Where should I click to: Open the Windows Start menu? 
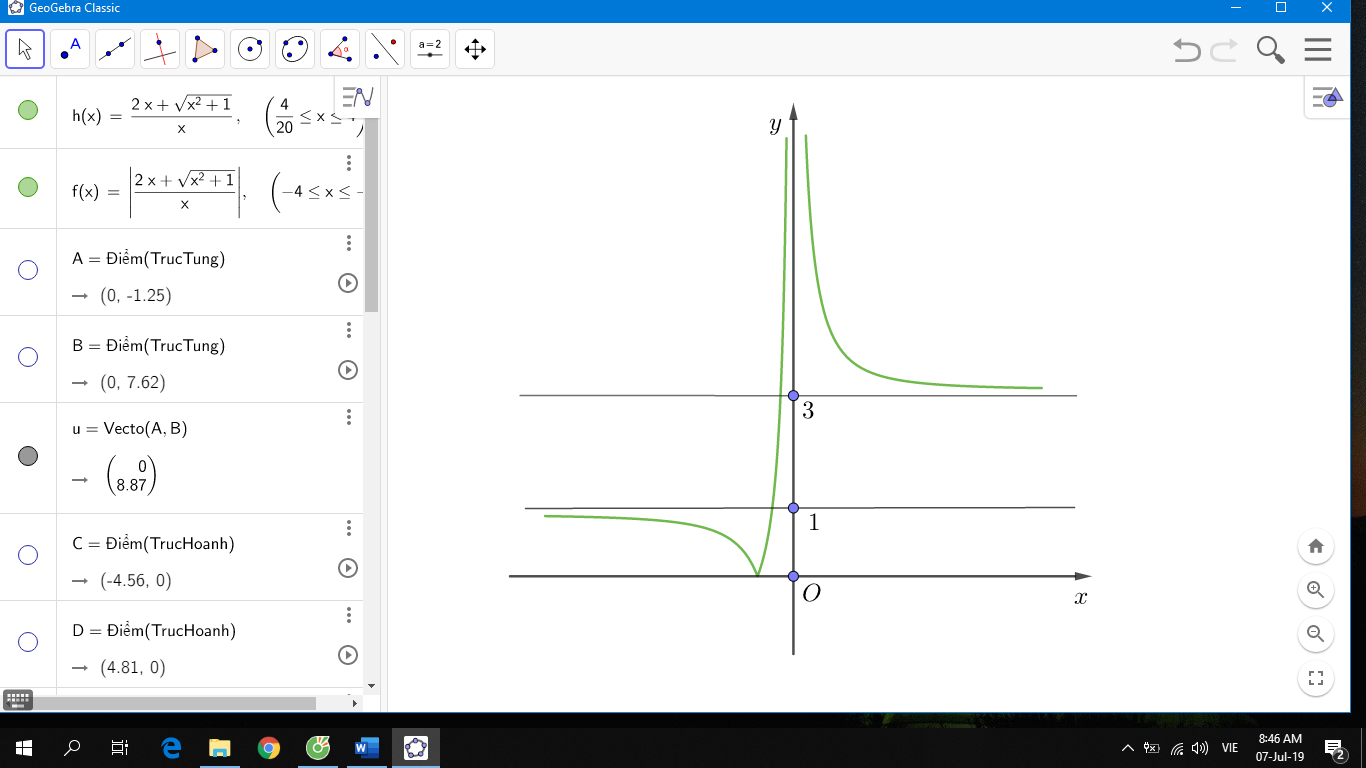[x=24, y=747]
